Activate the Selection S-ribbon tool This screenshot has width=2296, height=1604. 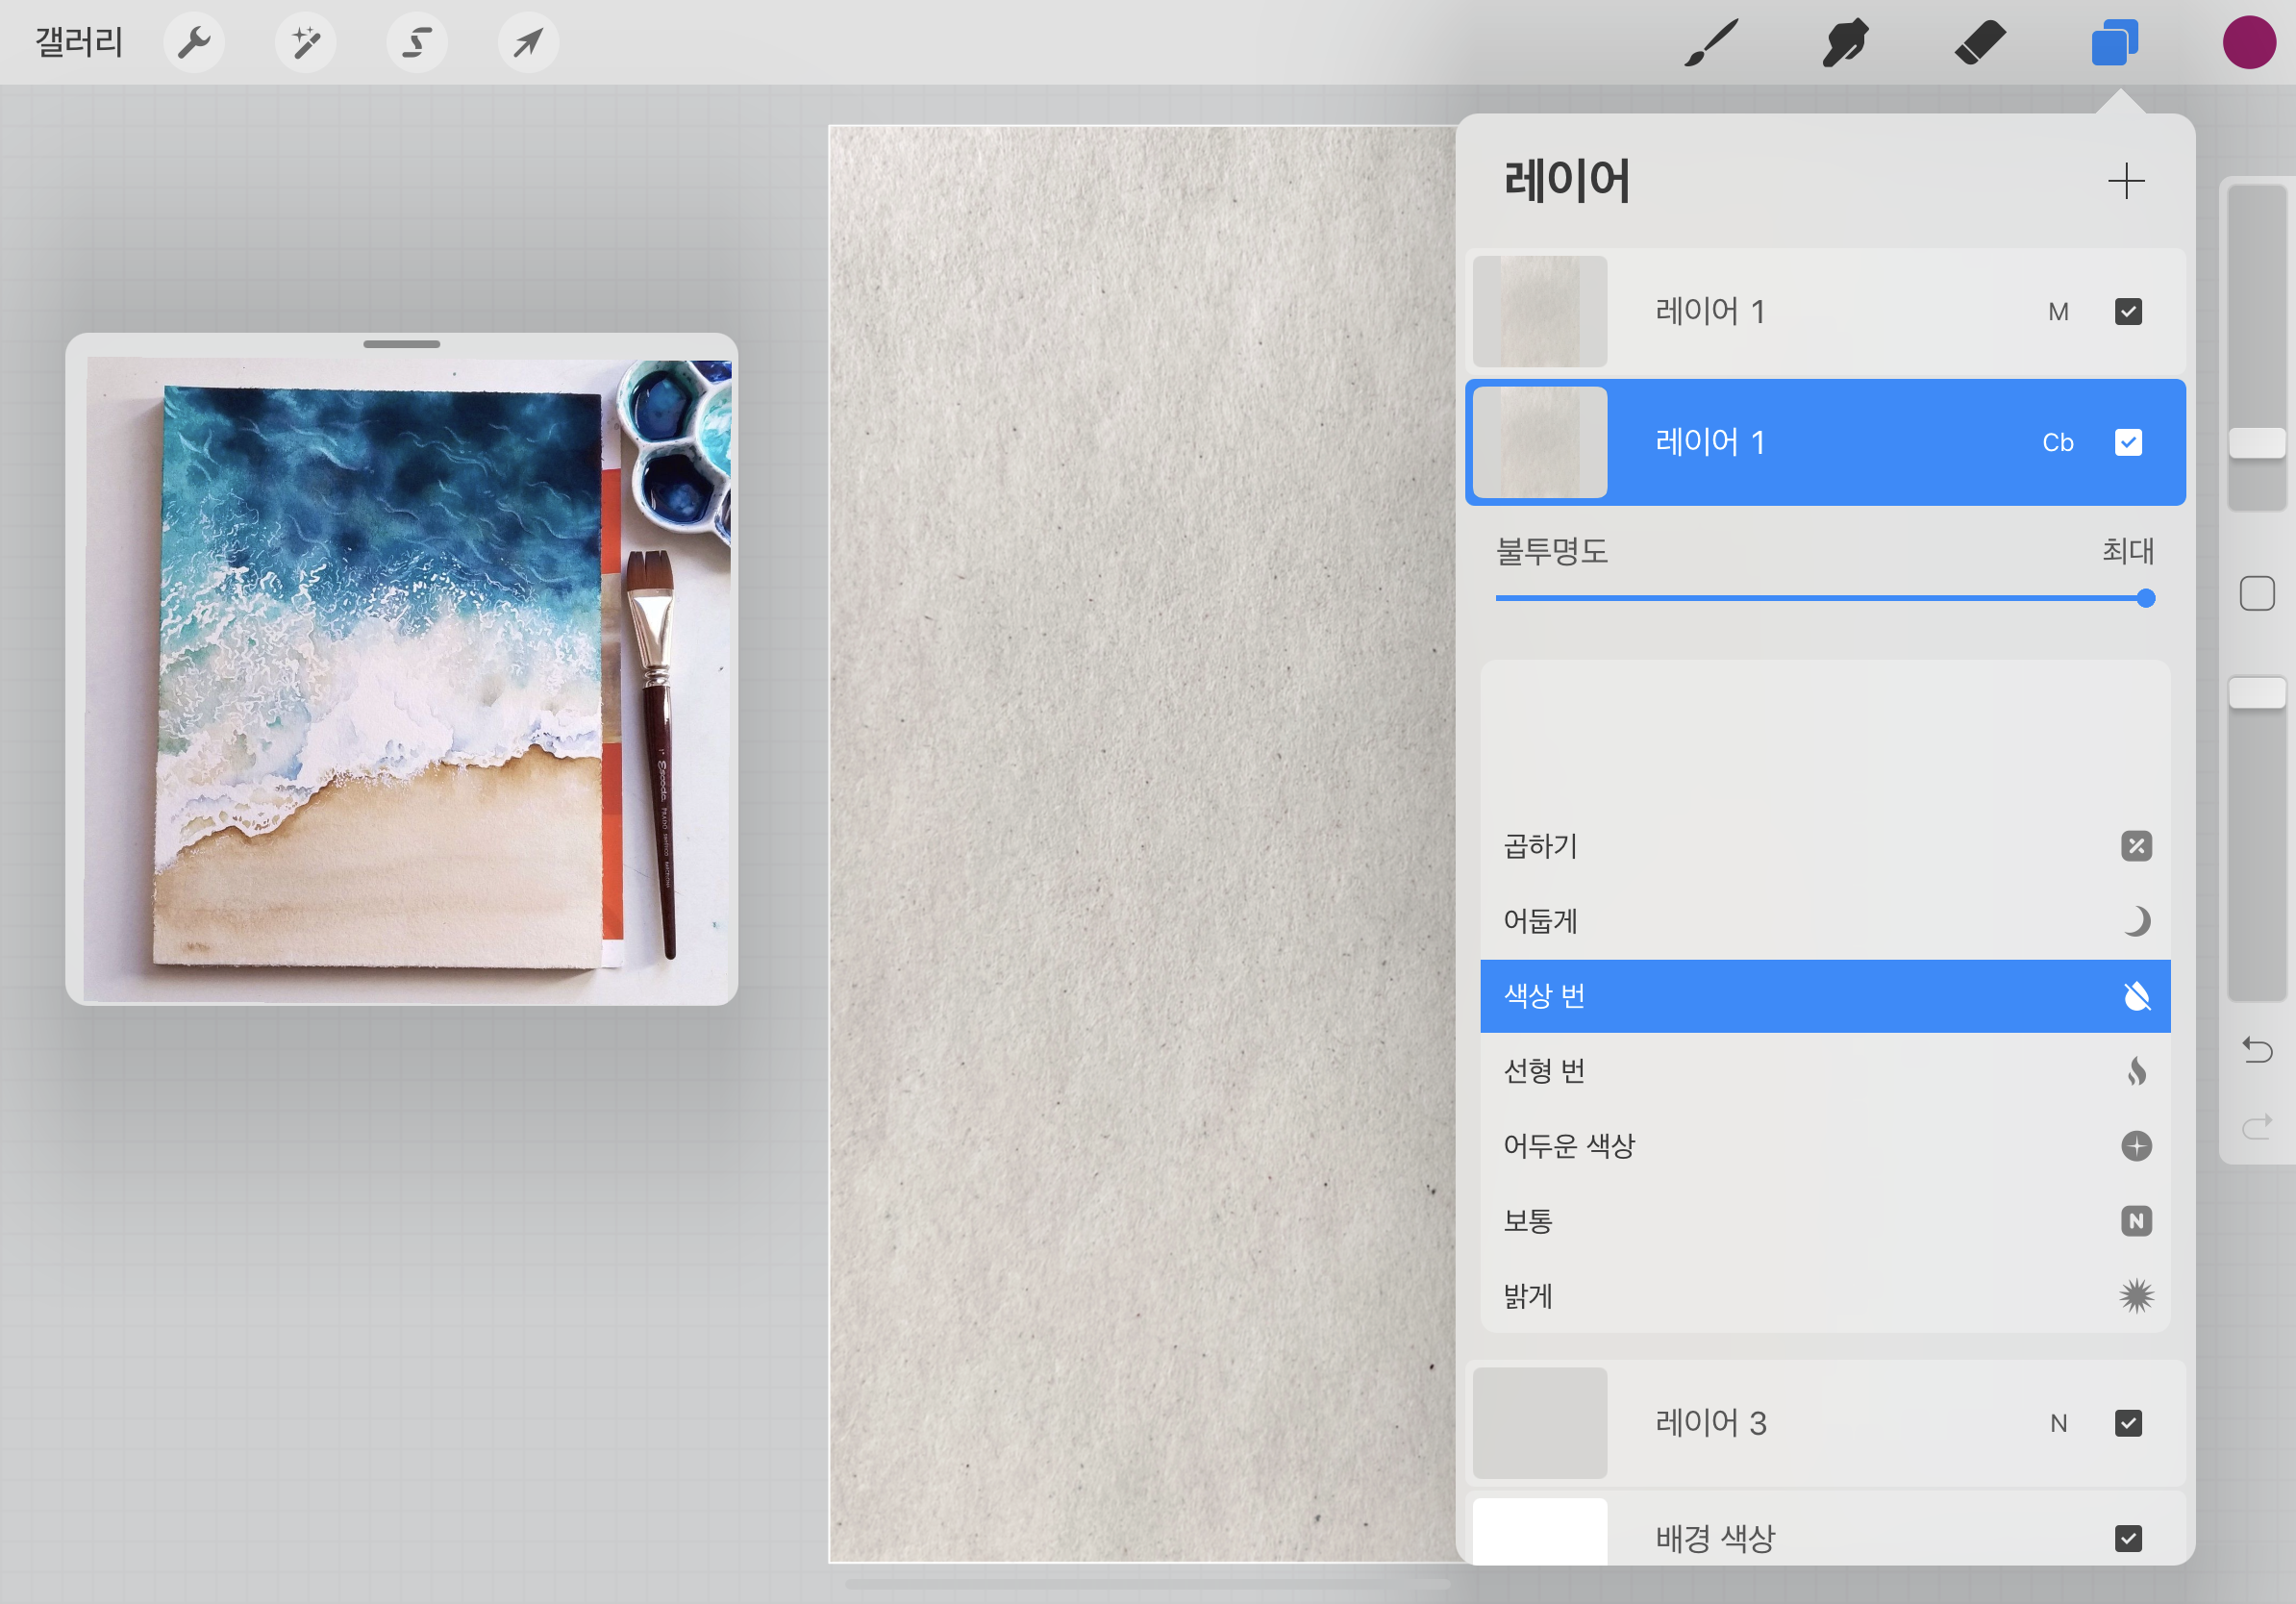click(x=417, y=43)
